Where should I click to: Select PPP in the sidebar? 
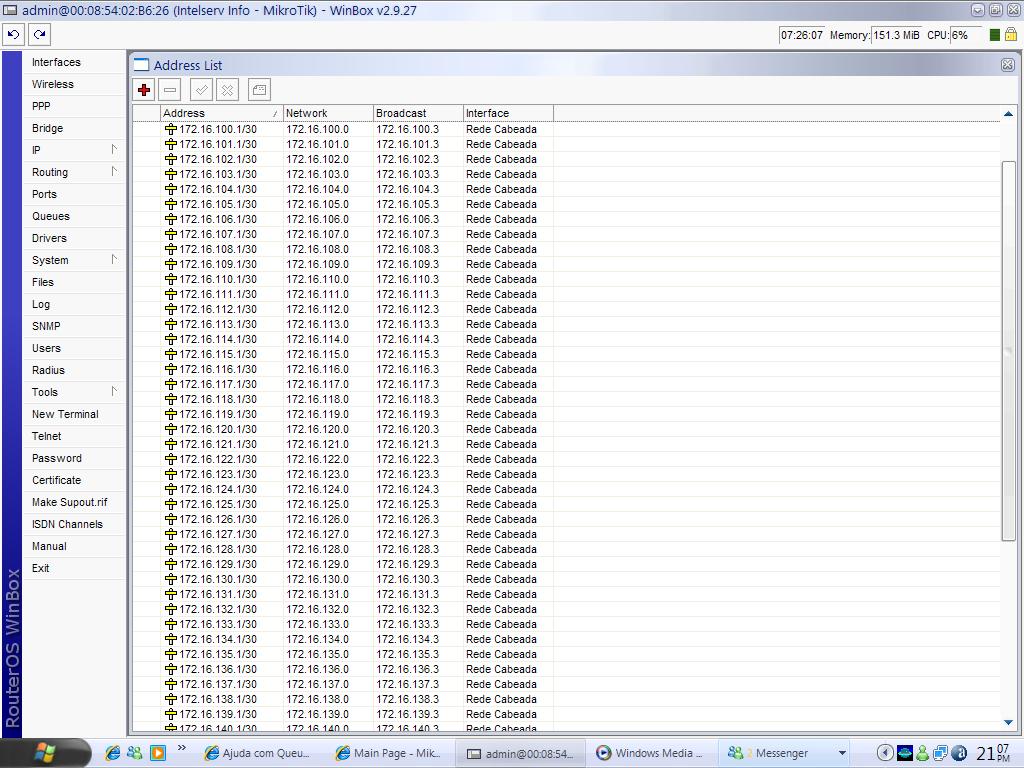click(74, 106)
